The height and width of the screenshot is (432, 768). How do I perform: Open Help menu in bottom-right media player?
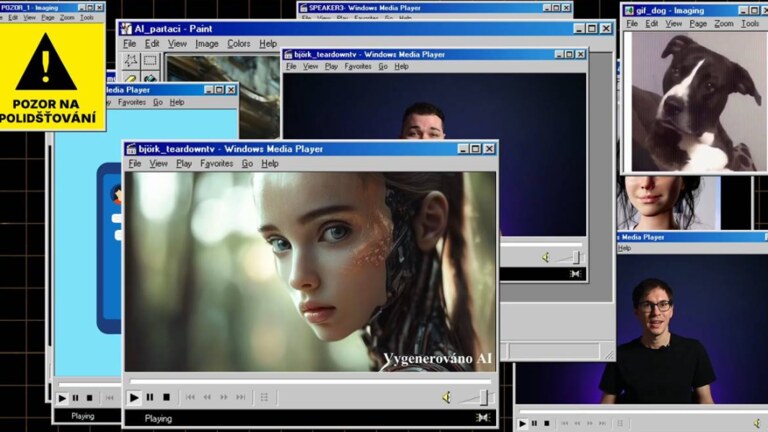(x=624, y=248)
